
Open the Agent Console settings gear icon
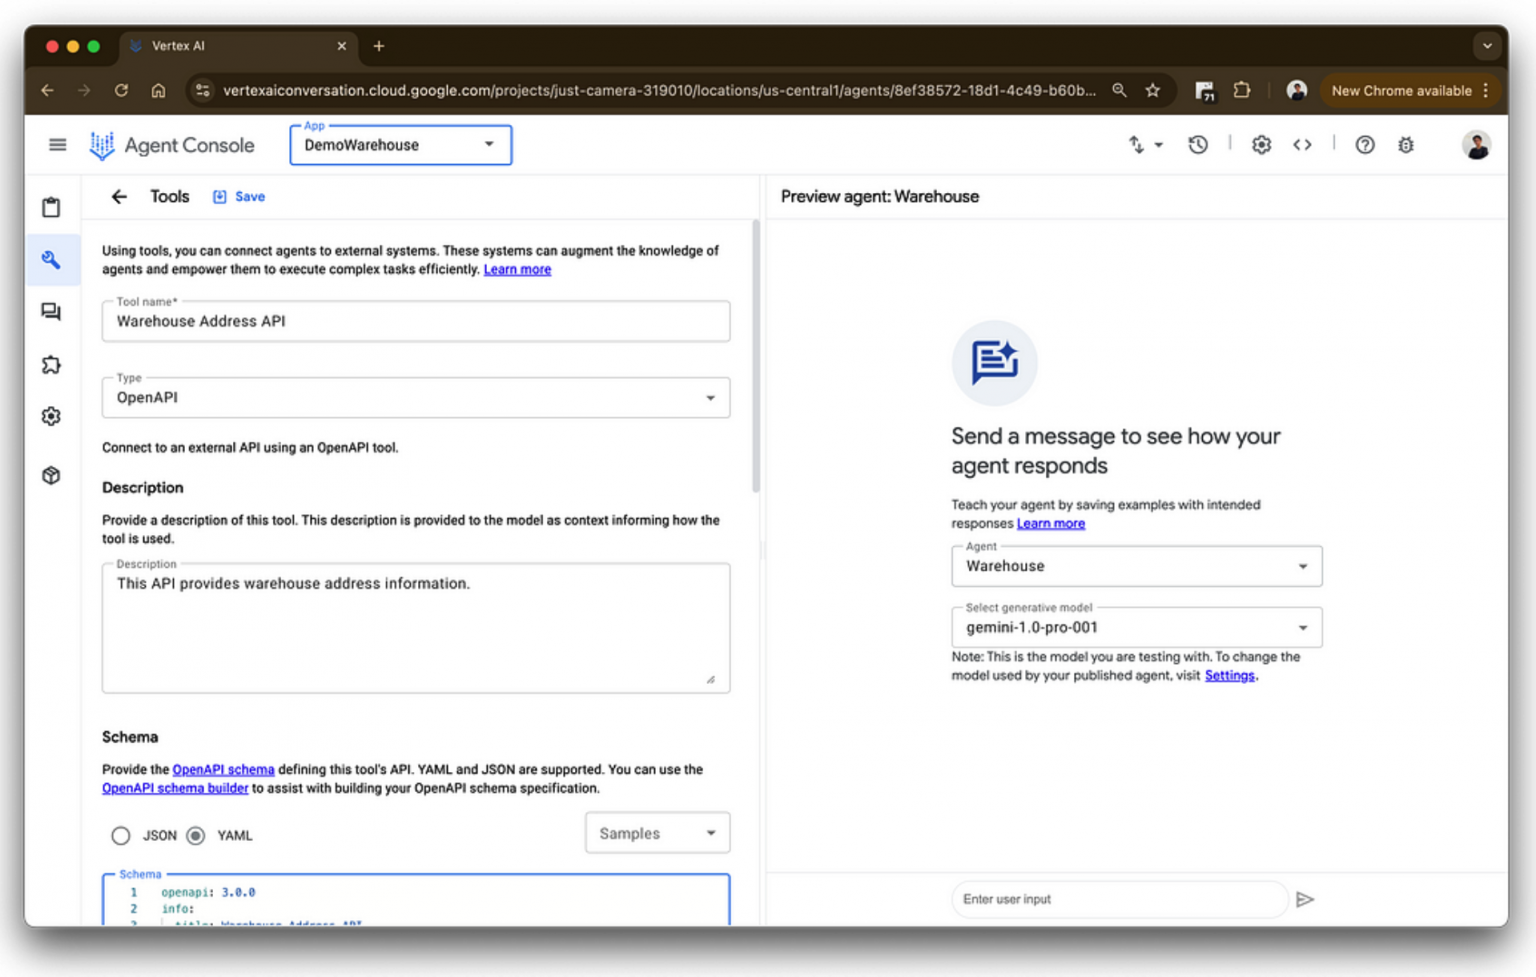click(1261, 145)
